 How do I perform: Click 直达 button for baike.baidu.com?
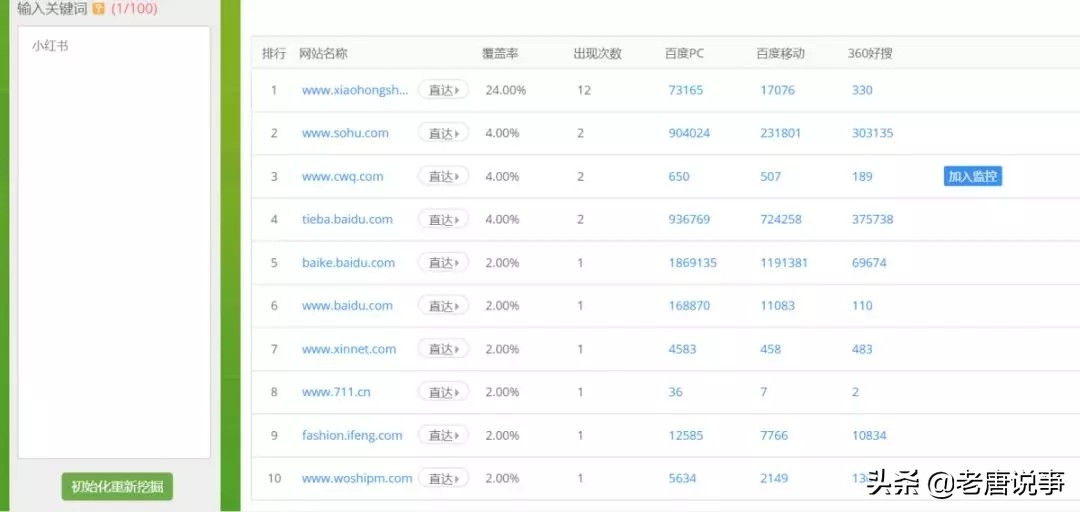(444, 263)
